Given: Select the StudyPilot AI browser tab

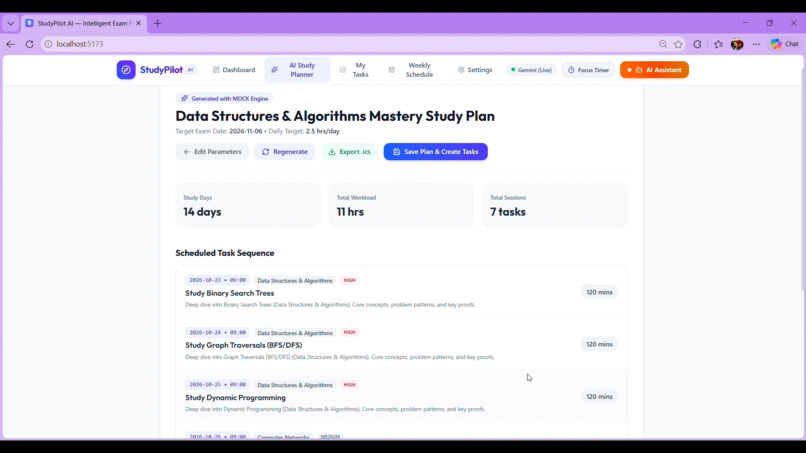Looking at the screenshot, I should (84, 23).
